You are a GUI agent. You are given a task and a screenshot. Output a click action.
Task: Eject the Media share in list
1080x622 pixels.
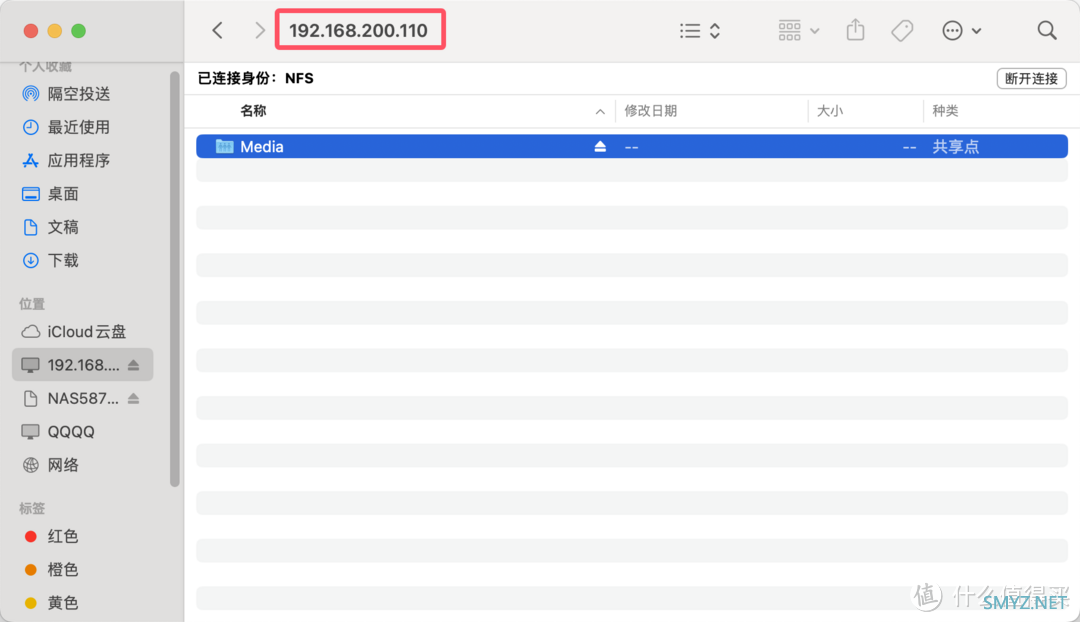pyautogui.click(x=600, y=147)
